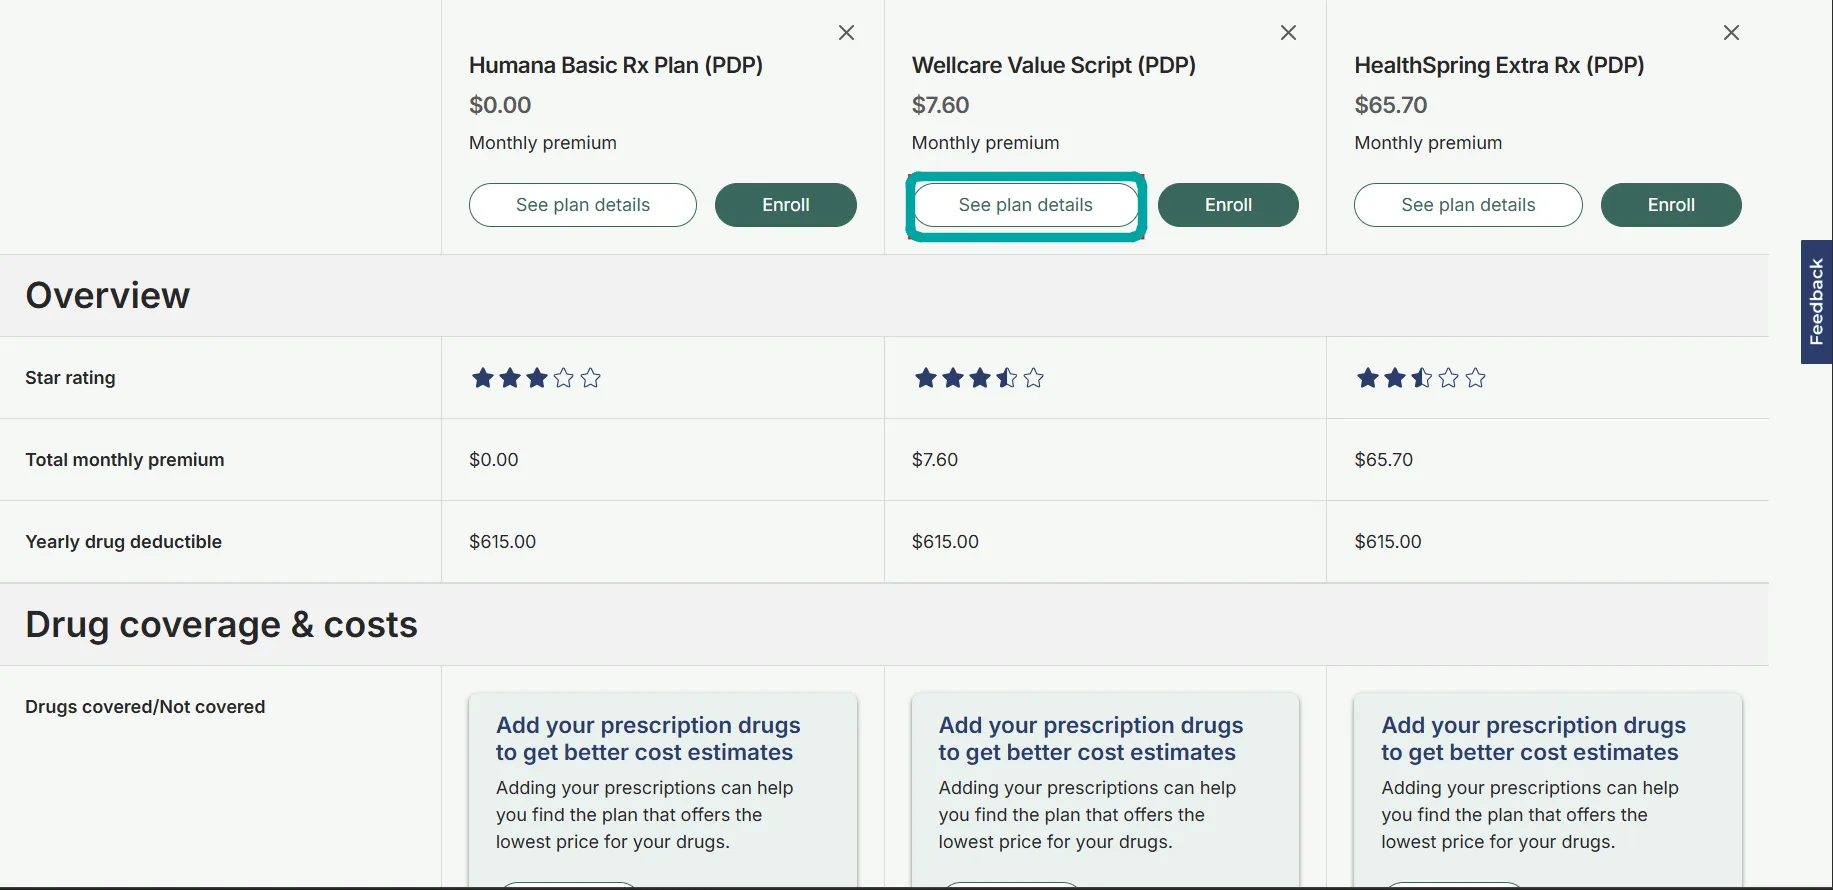
Task: Click HealthSpring's 2.5-star rating icons
Action: (x=1421, y=378)
